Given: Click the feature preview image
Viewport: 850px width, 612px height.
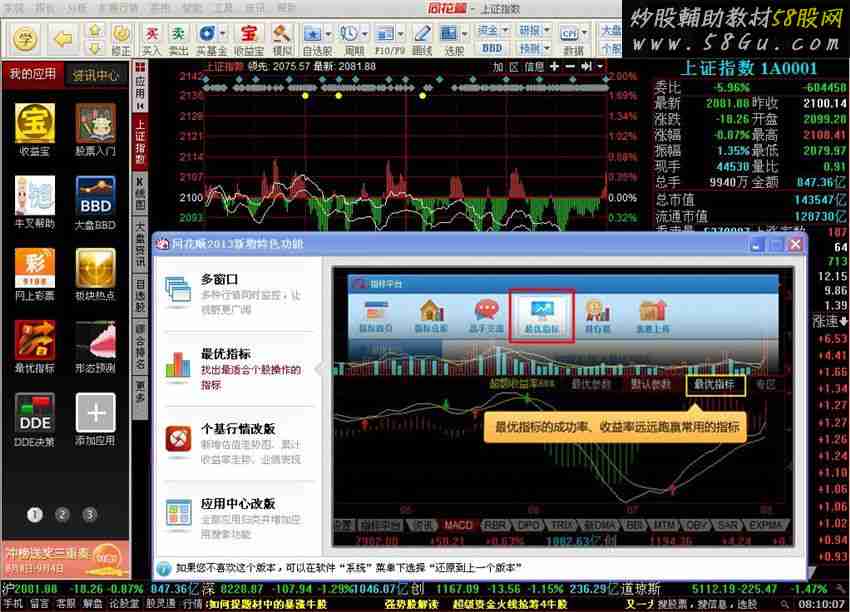Looking at the screenshot, I should (563, 406).
